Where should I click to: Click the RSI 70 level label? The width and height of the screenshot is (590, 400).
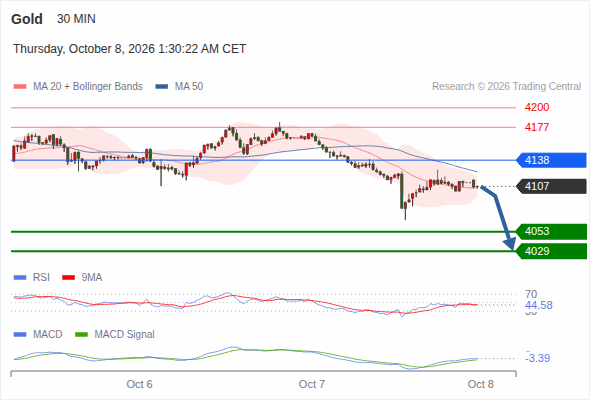click(x=531, y=294)
